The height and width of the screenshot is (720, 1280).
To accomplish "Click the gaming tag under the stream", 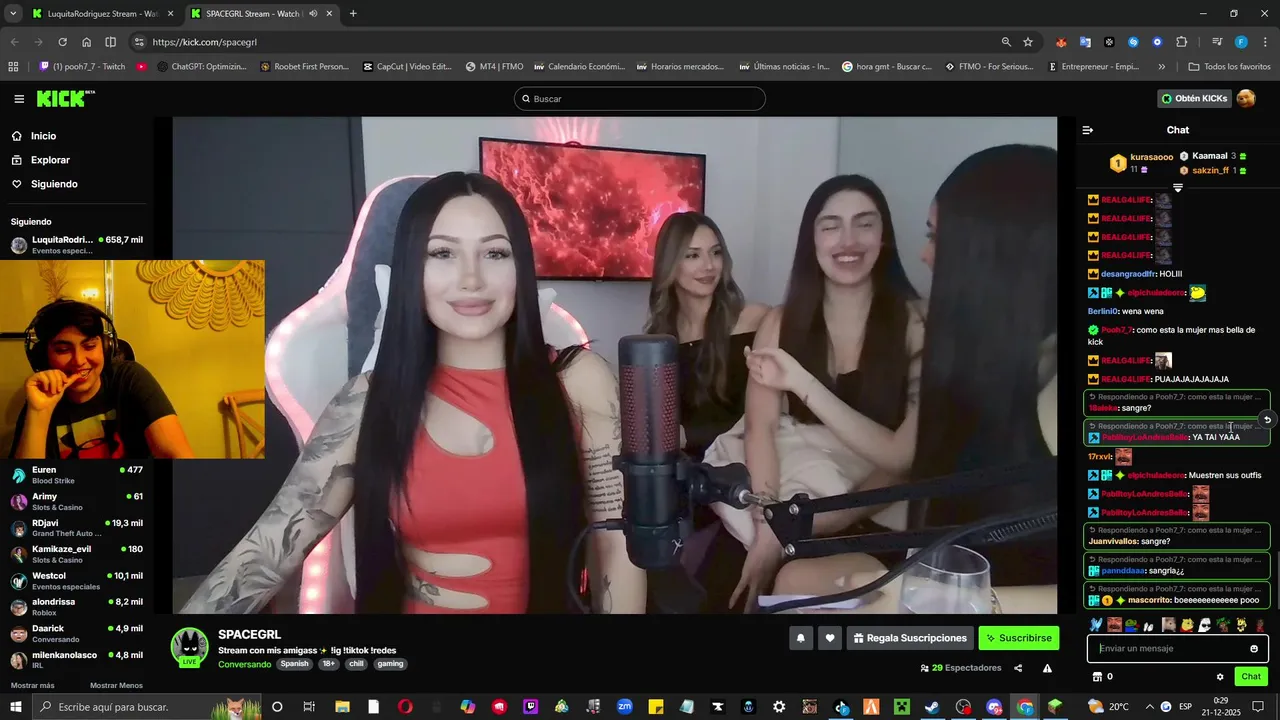I will click(390, 664).
